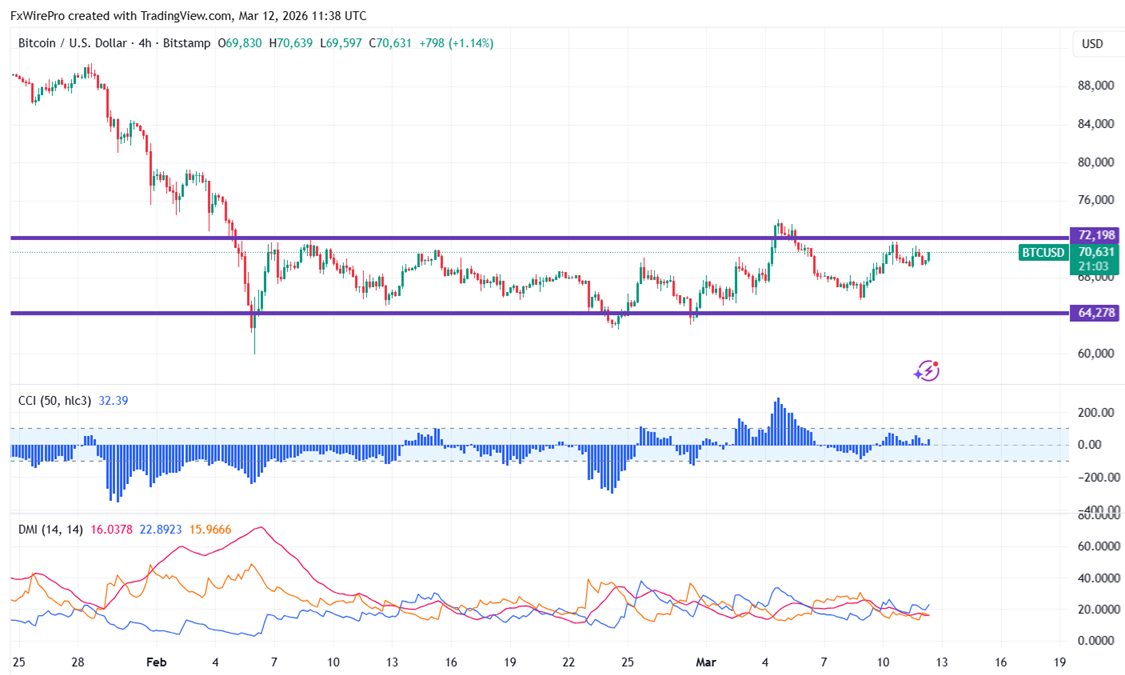Click the current price label 70,631
The height and width of the screenshot is (675, 1125).
click(x=1096, y=252)
